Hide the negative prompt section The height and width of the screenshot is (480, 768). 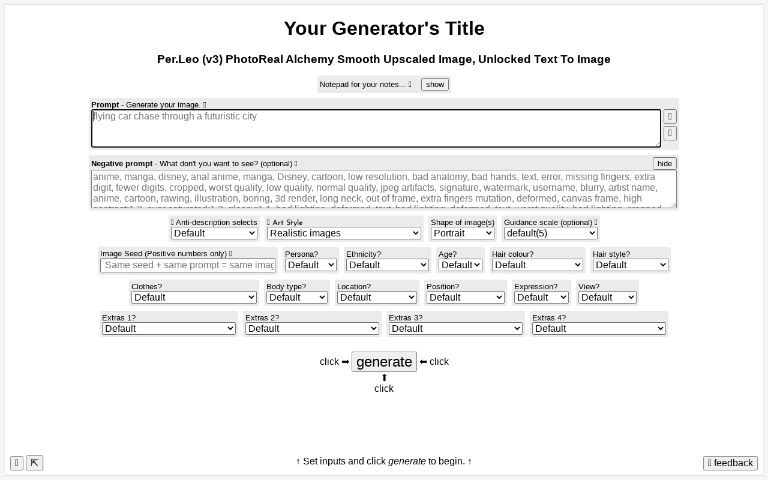click(664, 163)
